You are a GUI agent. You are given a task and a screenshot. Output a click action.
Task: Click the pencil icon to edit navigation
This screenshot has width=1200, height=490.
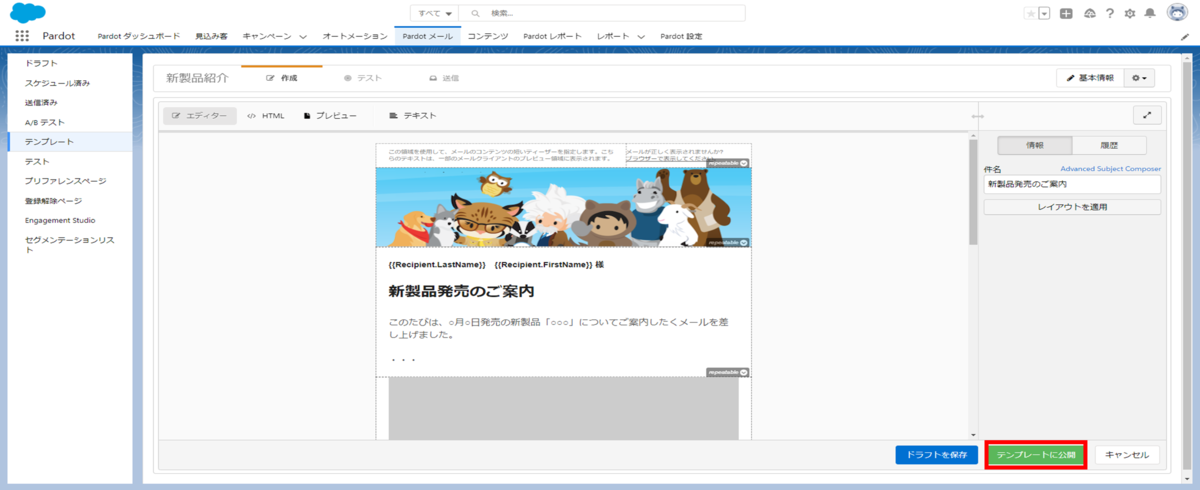[1184, 36]
